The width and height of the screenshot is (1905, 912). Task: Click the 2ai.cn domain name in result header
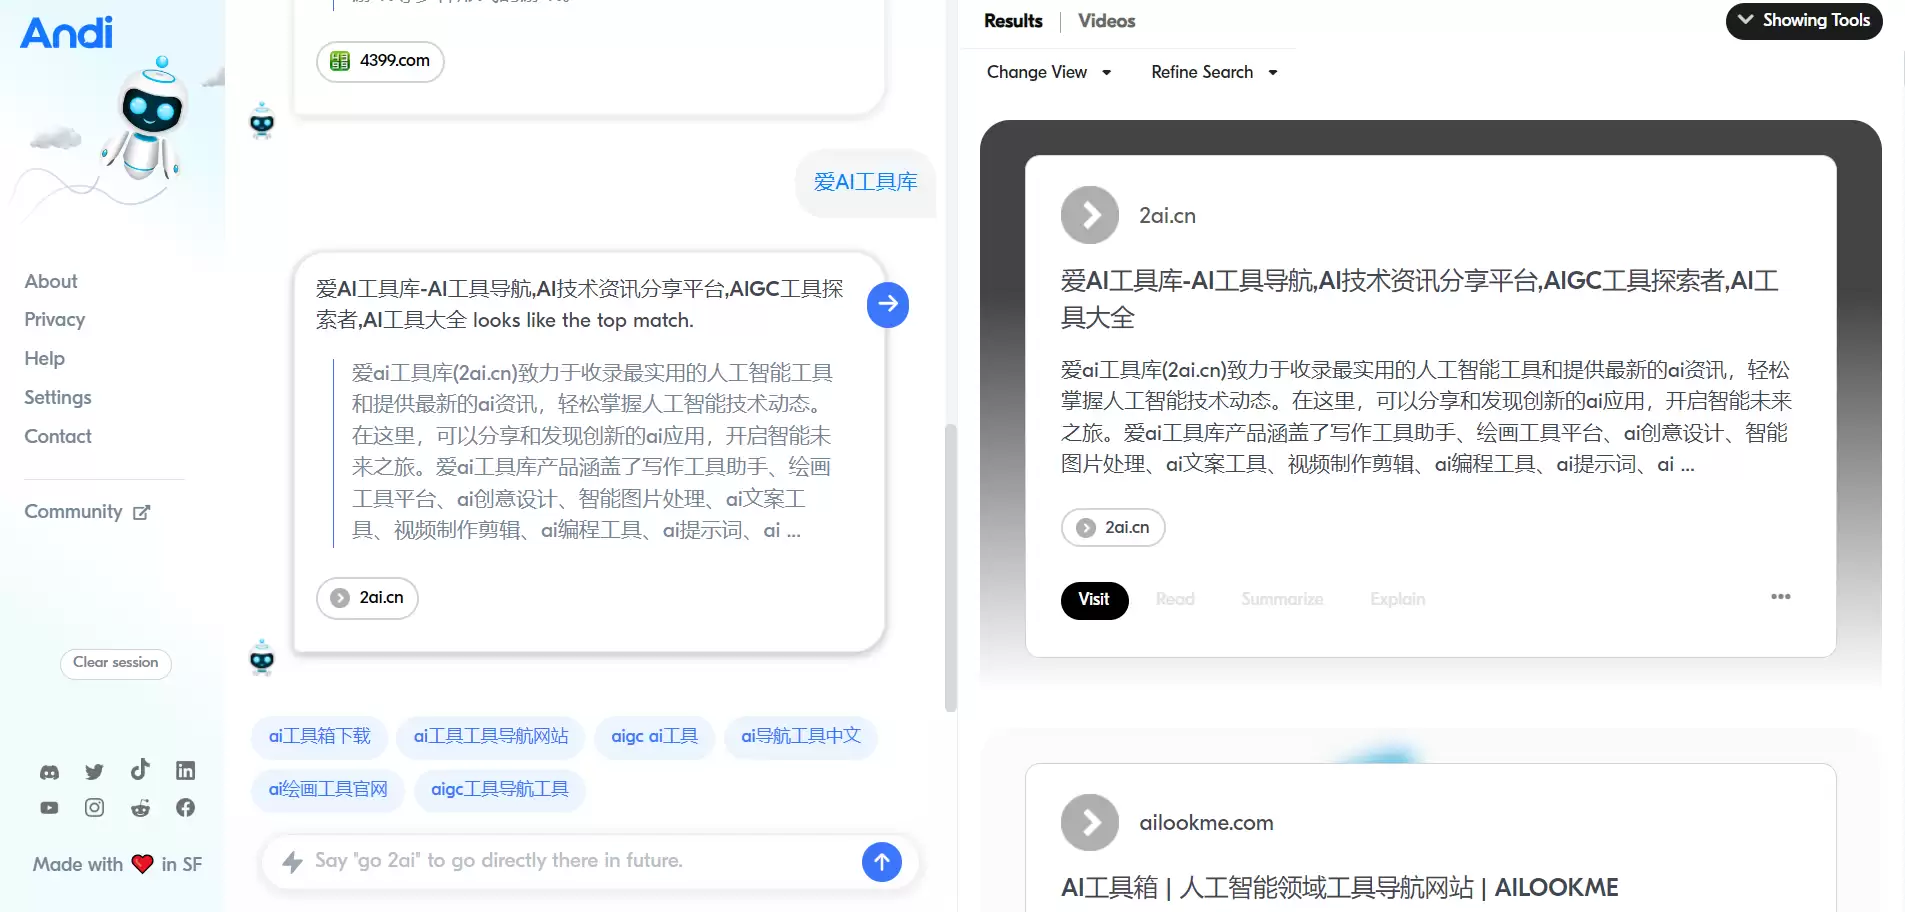click(x=1167, y=216)
